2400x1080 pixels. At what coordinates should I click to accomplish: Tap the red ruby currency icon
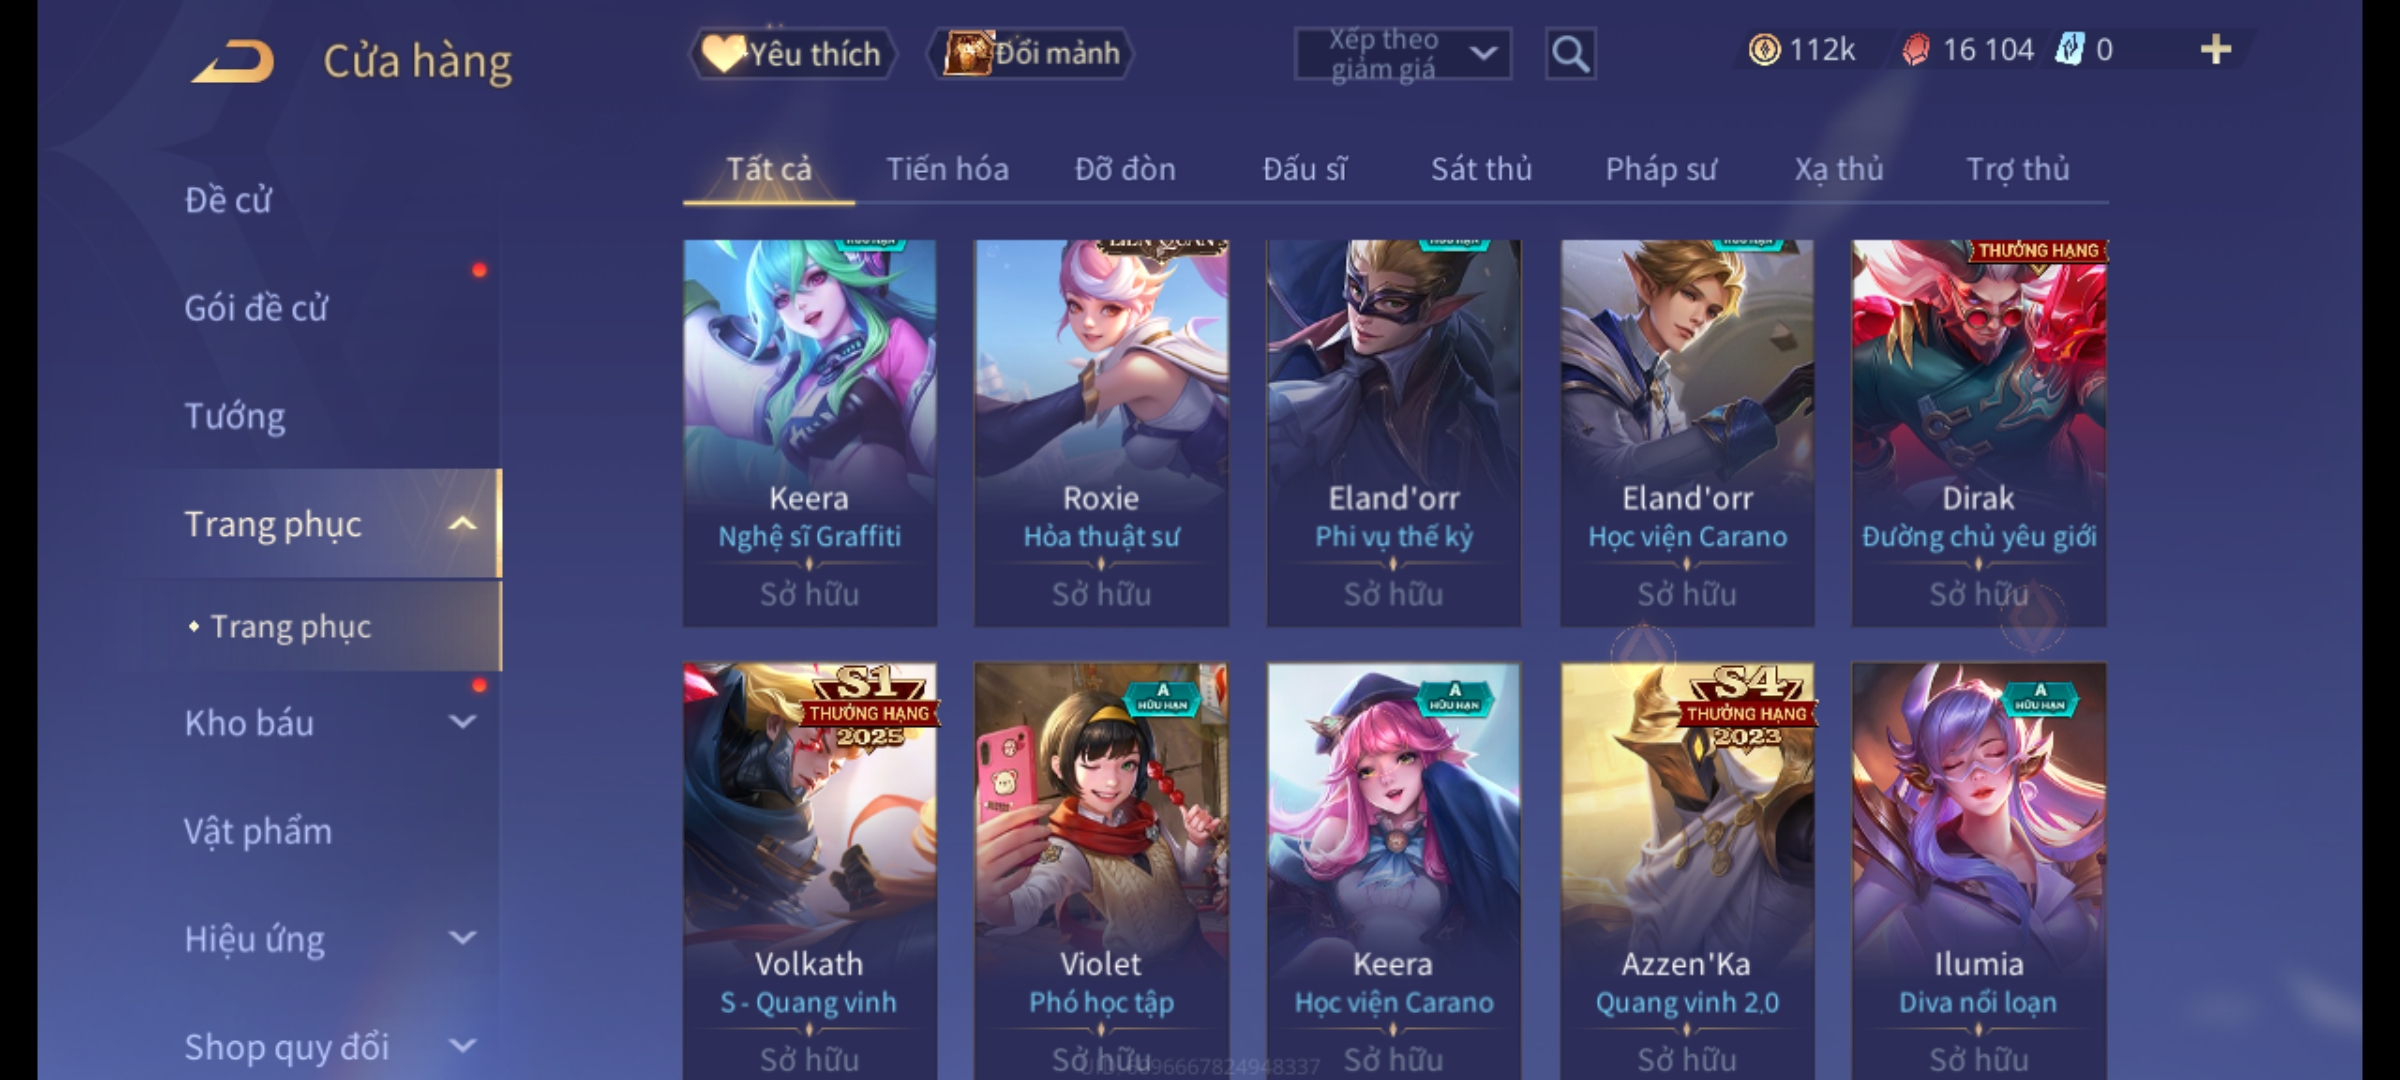[1915, 50]
